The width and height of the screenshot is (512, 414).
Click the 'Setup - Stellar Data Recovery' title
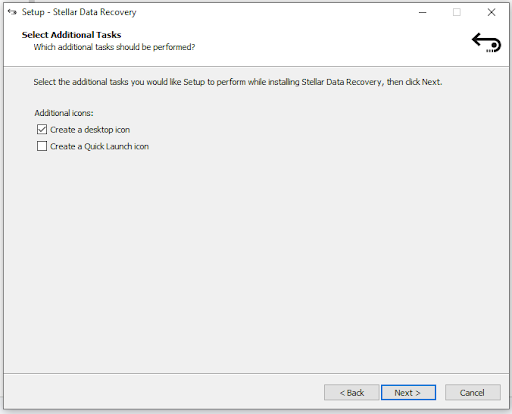(79, 12)
